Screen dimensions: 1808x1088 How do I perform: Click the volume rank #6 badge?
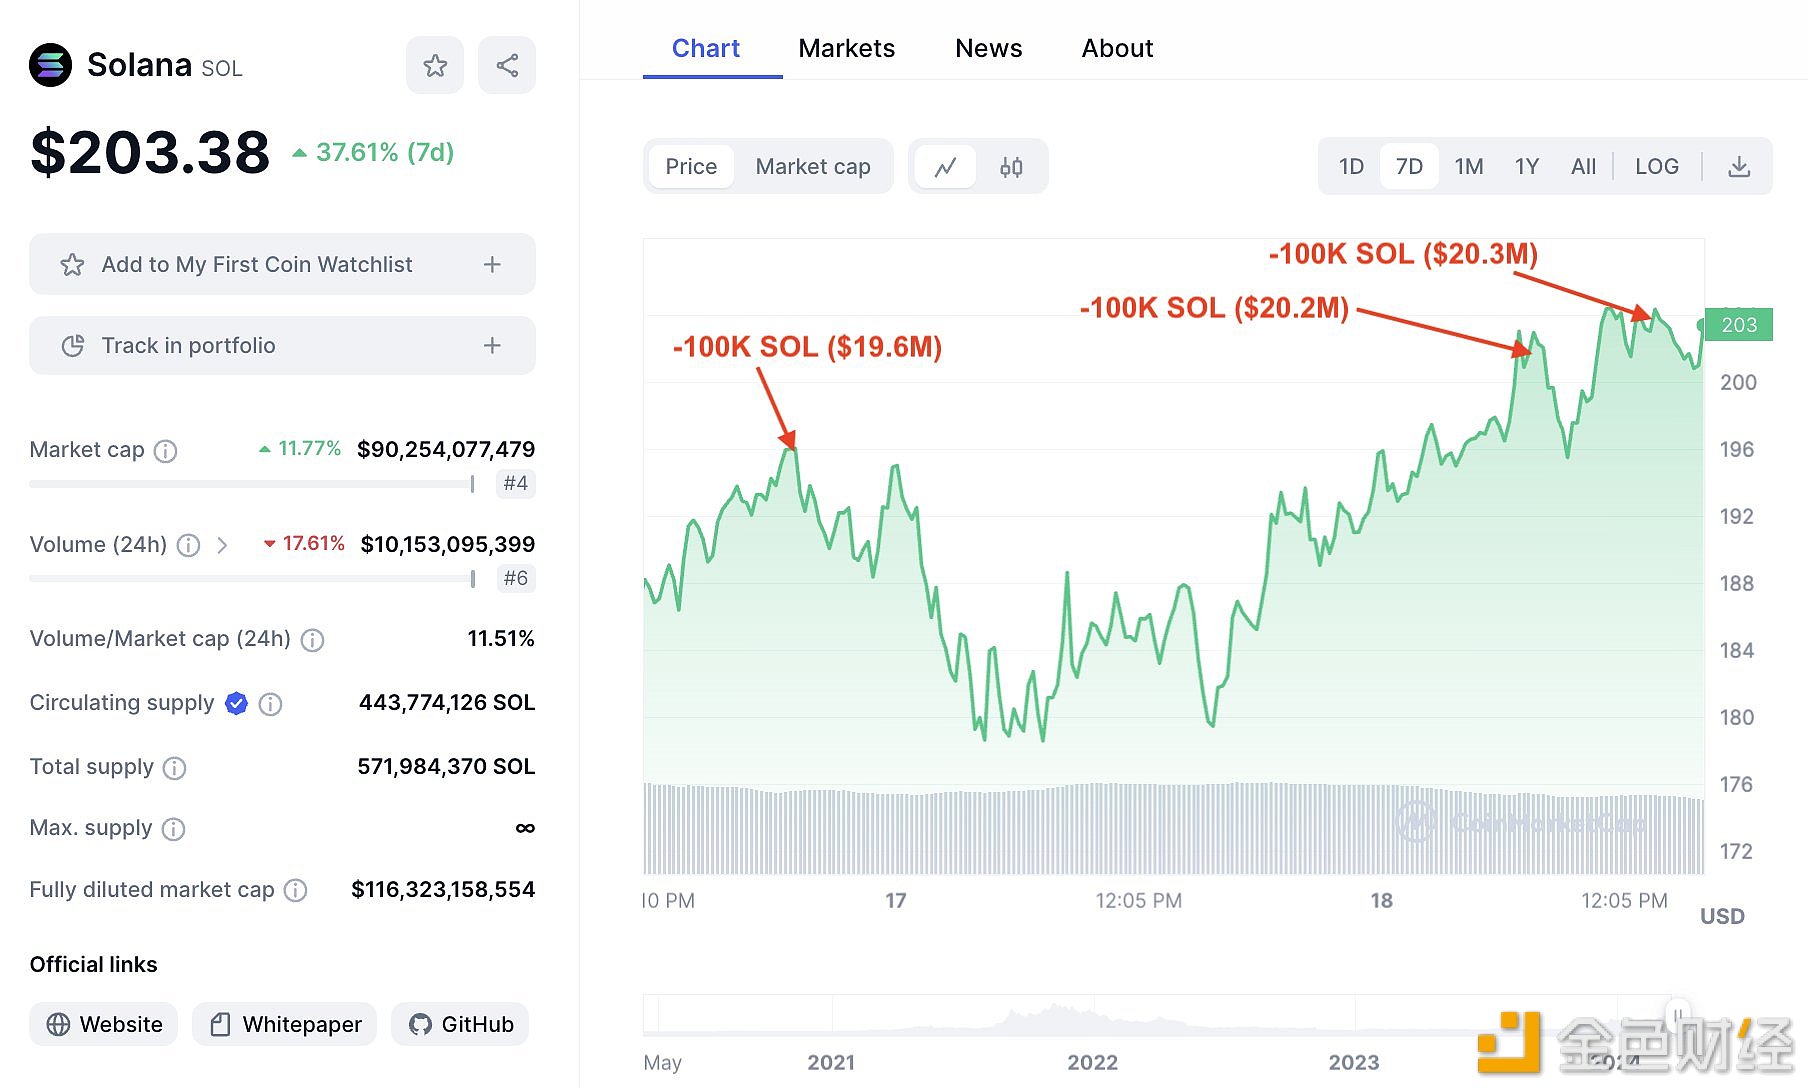(x=516, y=579)
